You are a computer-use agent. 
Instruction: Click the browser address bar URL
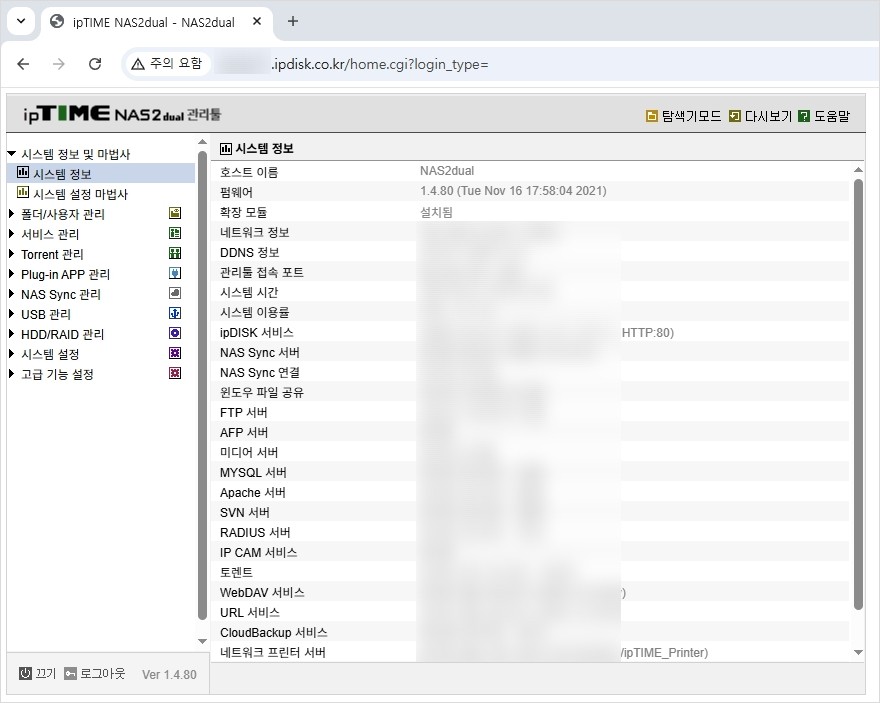380,64
